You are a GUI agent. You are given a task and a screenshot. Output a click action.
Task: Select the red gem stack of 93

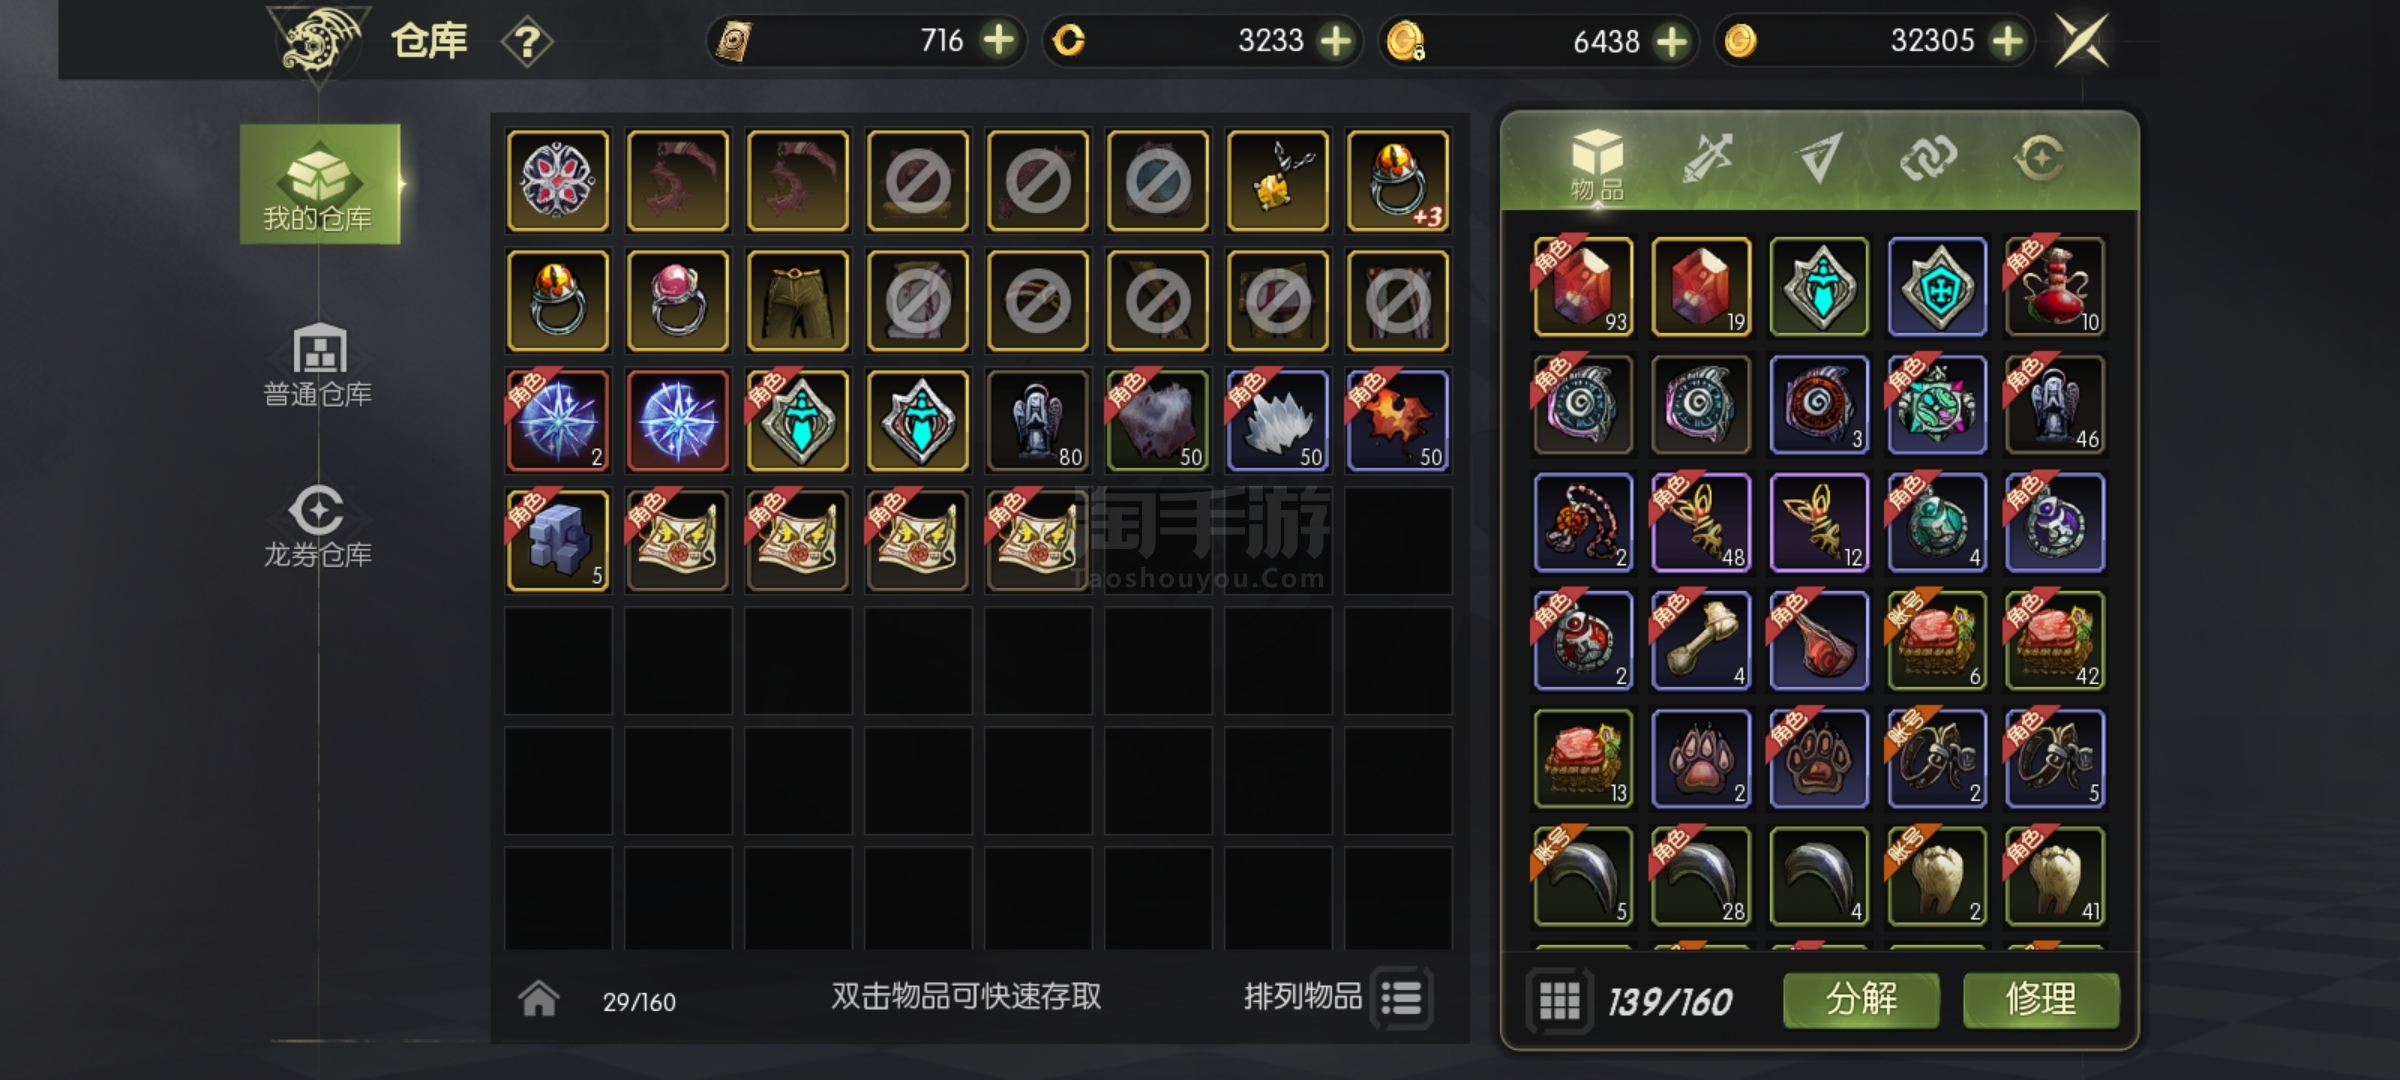tap(1583, 286)
